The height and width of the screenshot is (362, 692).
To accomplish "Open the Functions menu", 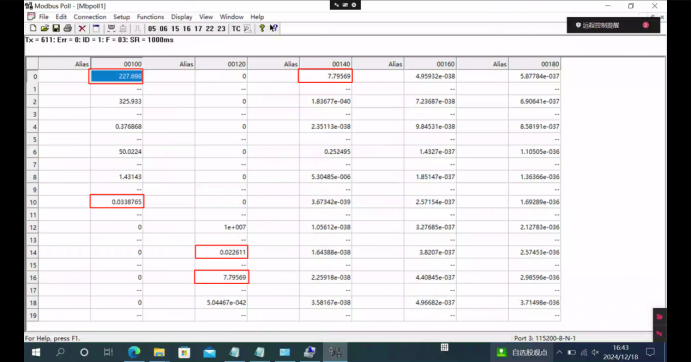I will [x=150, y=17].
